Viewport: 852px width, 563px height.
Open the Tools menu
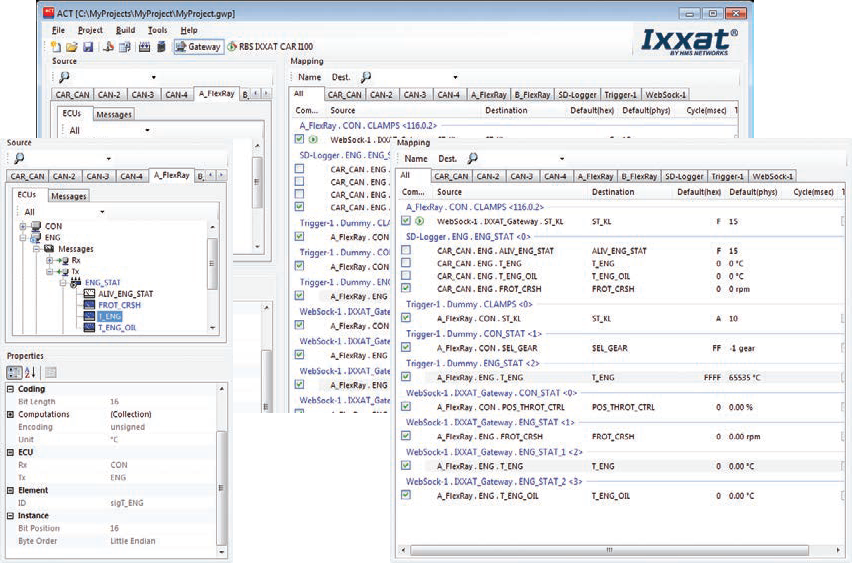pos(158,30)
